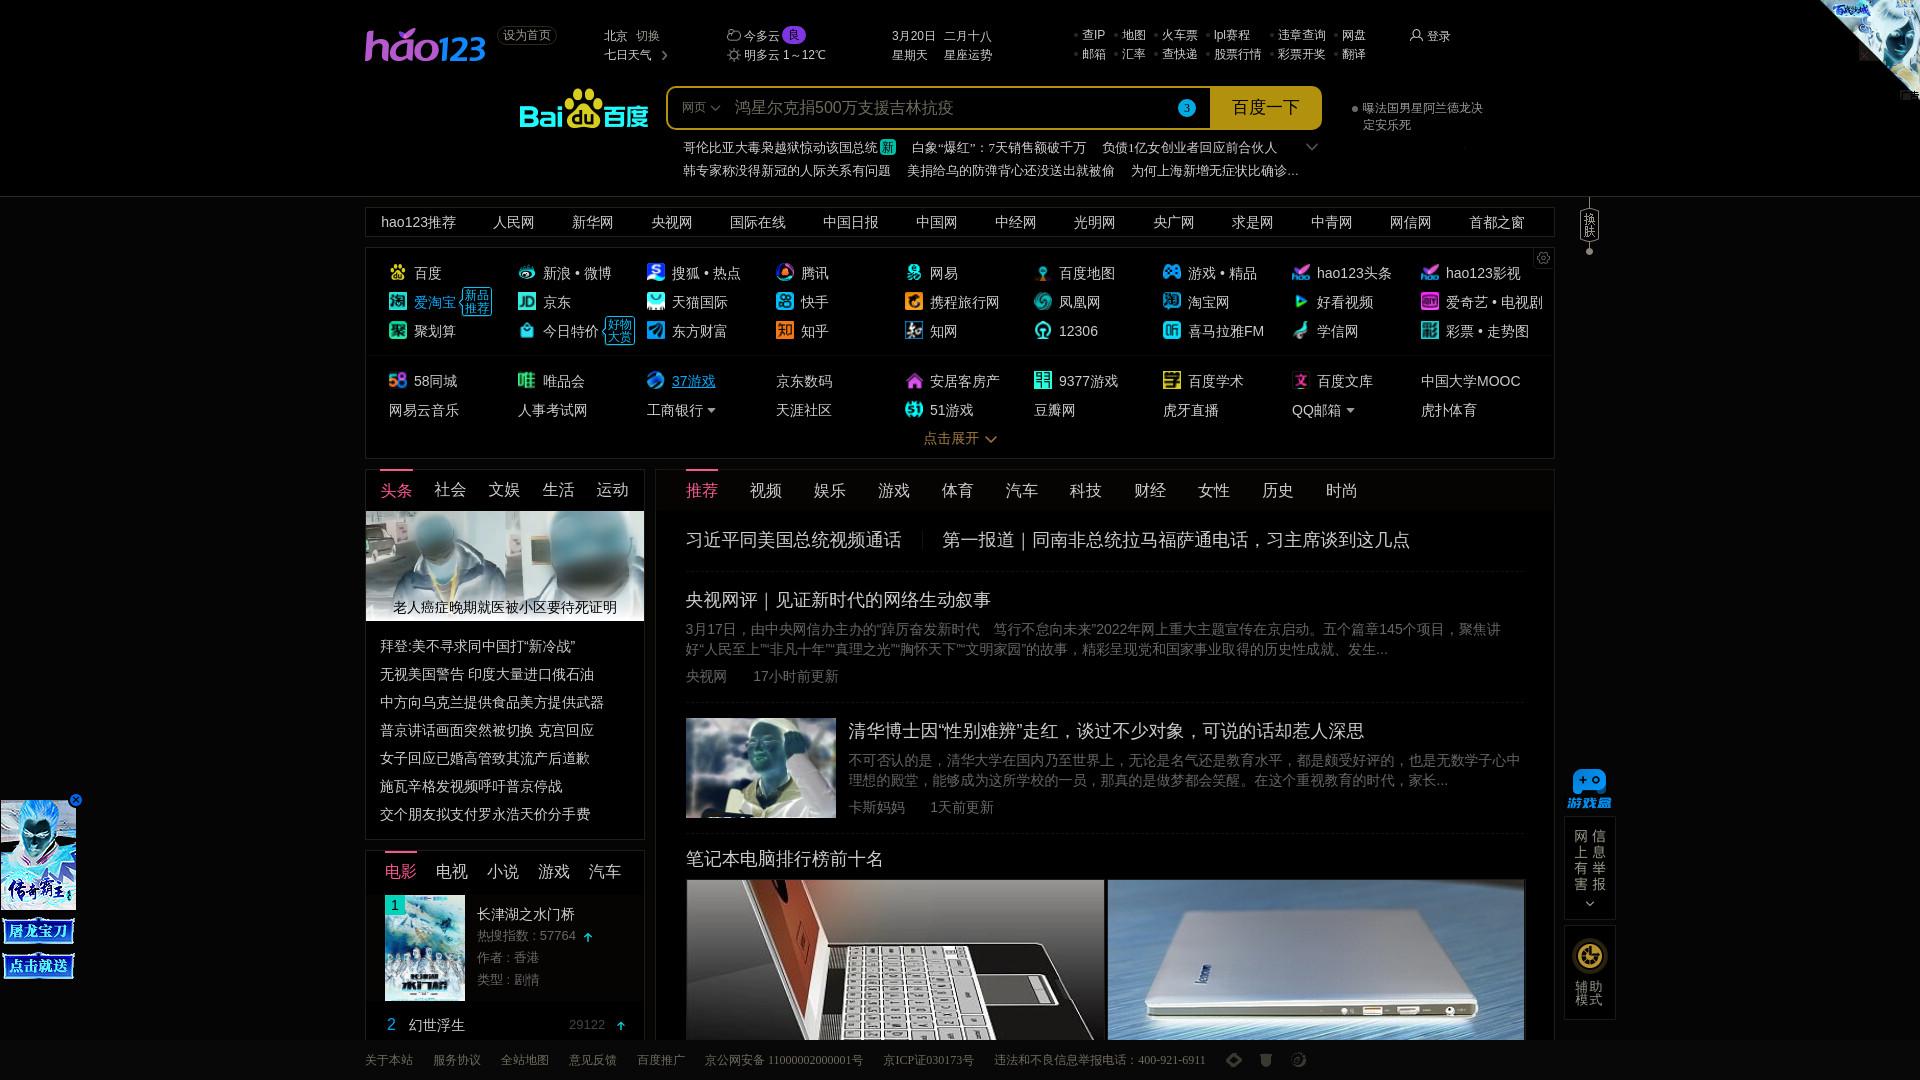Screen dimensions: 1920x1080
Task: Expand more sites via 点击展开
Action: (960, 439)
